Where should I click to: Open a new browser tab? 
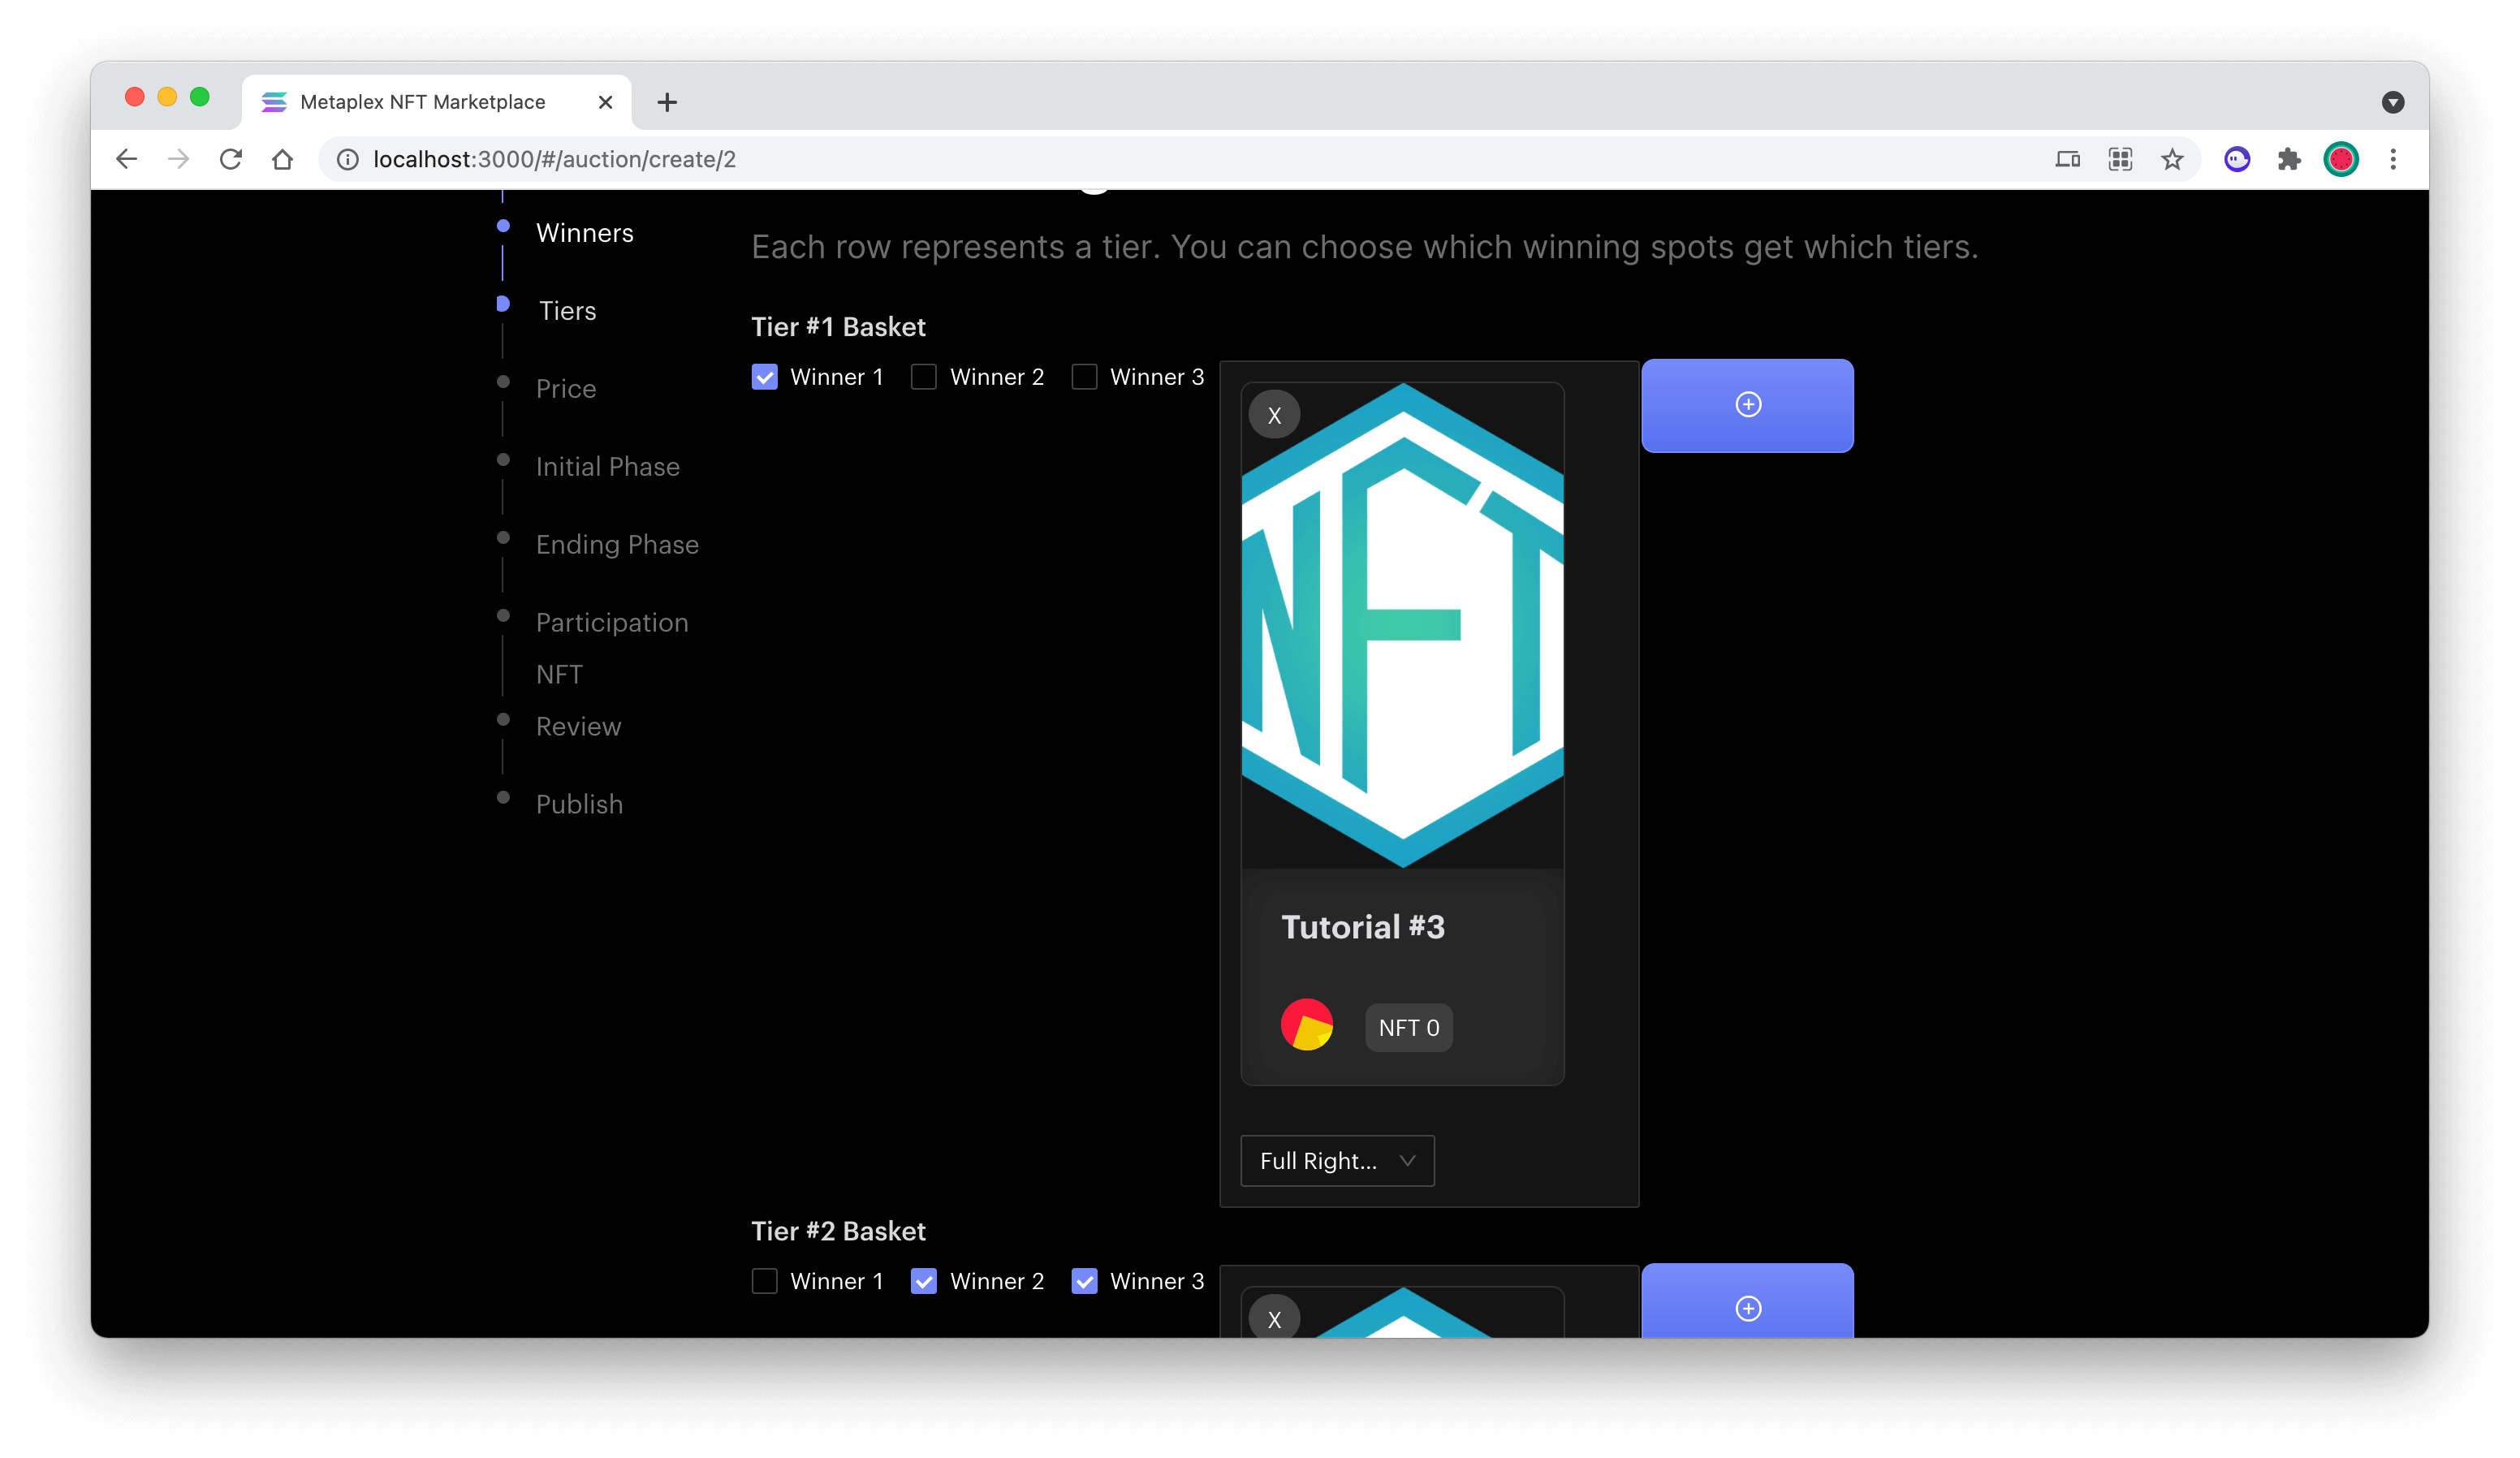point(667,102)
